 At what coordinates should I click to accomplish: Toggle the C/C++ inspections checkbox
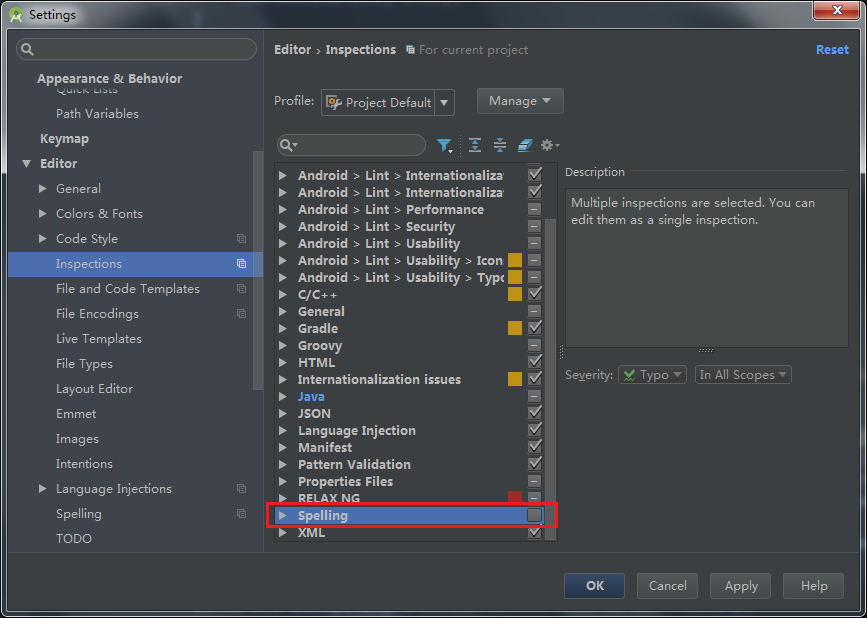[534, 294]
